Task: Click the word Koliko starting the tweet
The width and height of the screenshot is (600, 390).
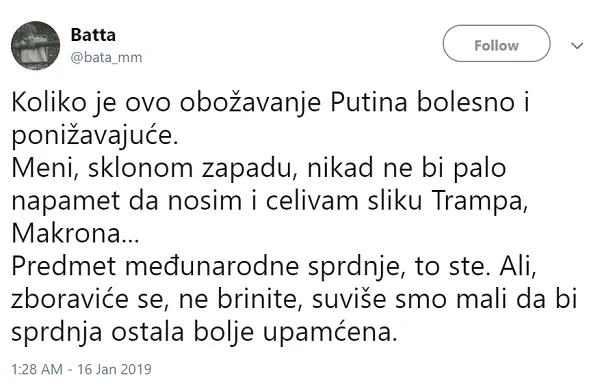Action: [x=49, y=103]
